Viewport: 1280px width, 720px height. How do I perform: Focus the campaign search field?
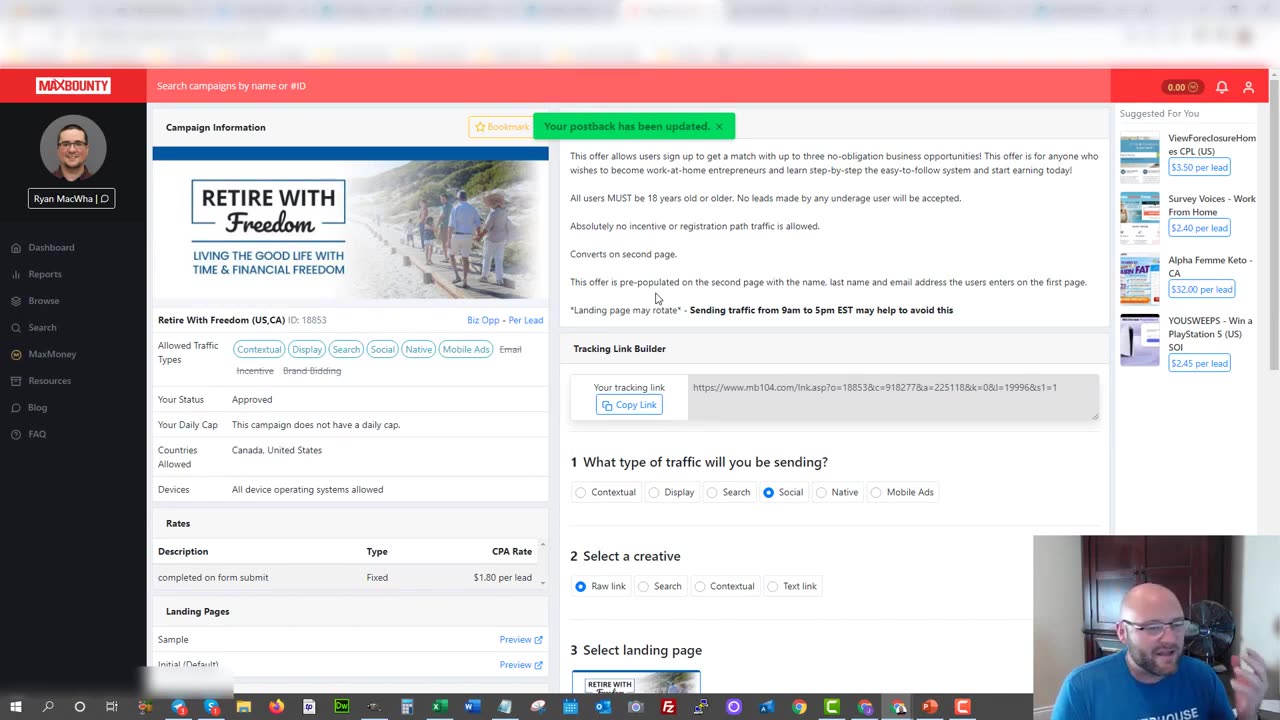tap(628, 86)
